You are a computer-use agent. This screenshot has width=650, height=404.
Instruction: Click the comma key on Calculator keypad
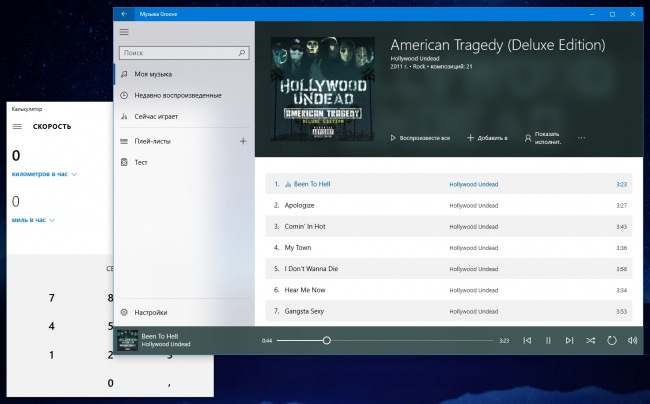(169, 383)
